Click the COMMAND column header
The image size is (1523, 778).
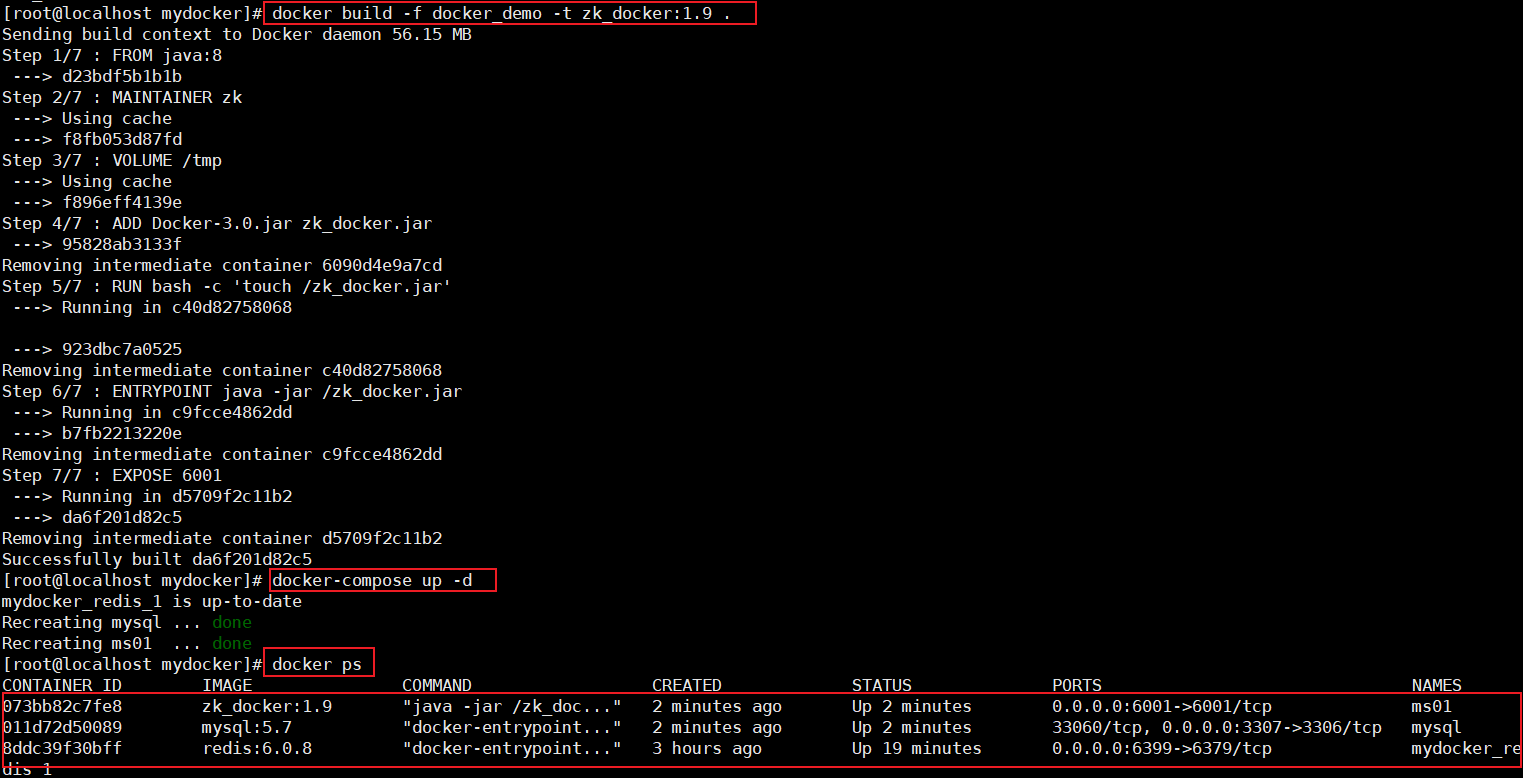(437, 686)
